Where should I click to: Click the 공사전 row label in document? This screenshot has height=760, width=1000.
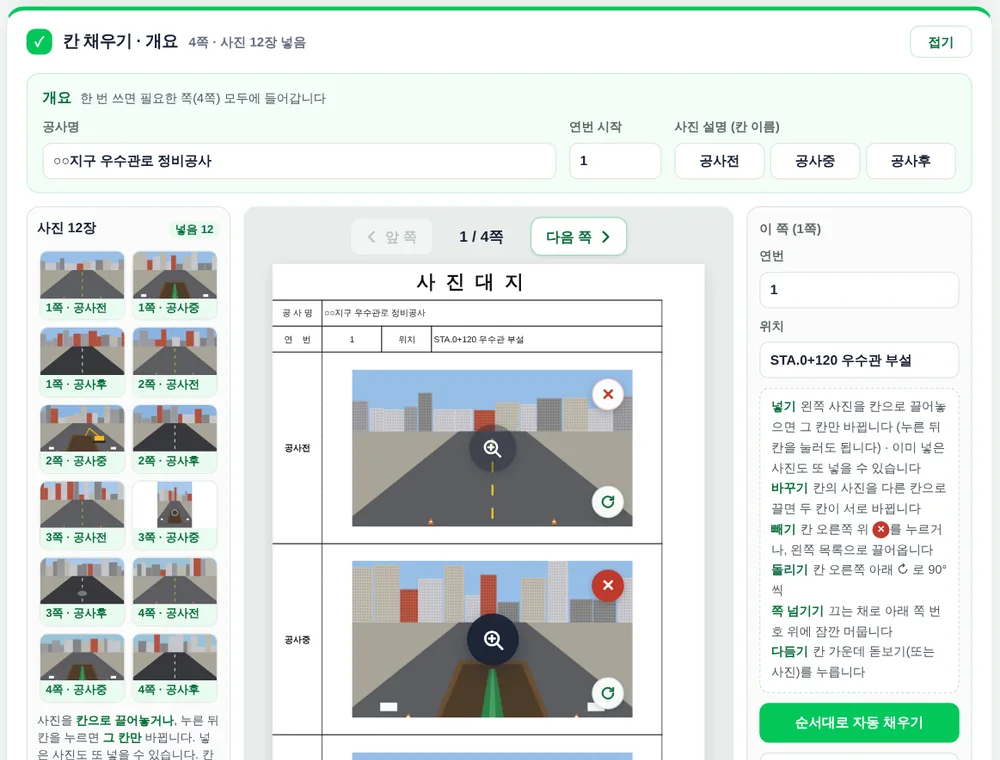[x=297, y=448]
